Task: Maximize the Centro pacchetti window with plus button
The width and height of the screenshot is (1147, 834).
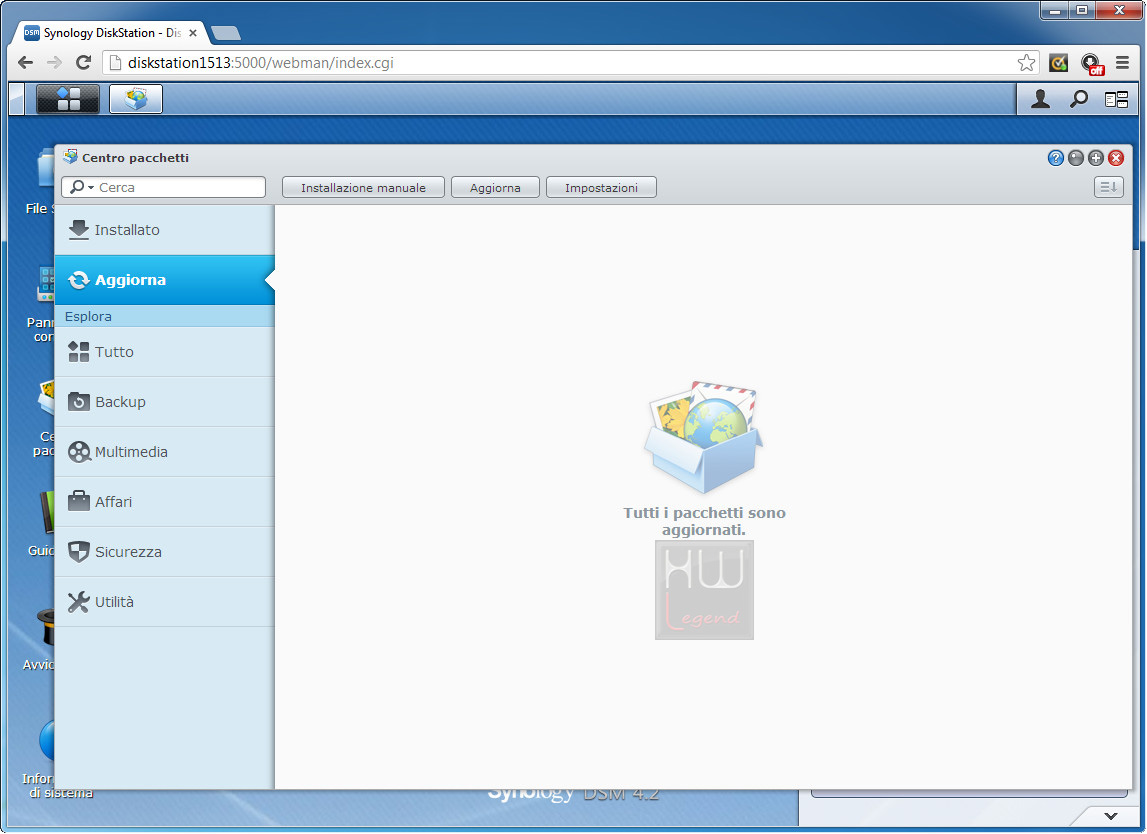Action: (1096, 158)
